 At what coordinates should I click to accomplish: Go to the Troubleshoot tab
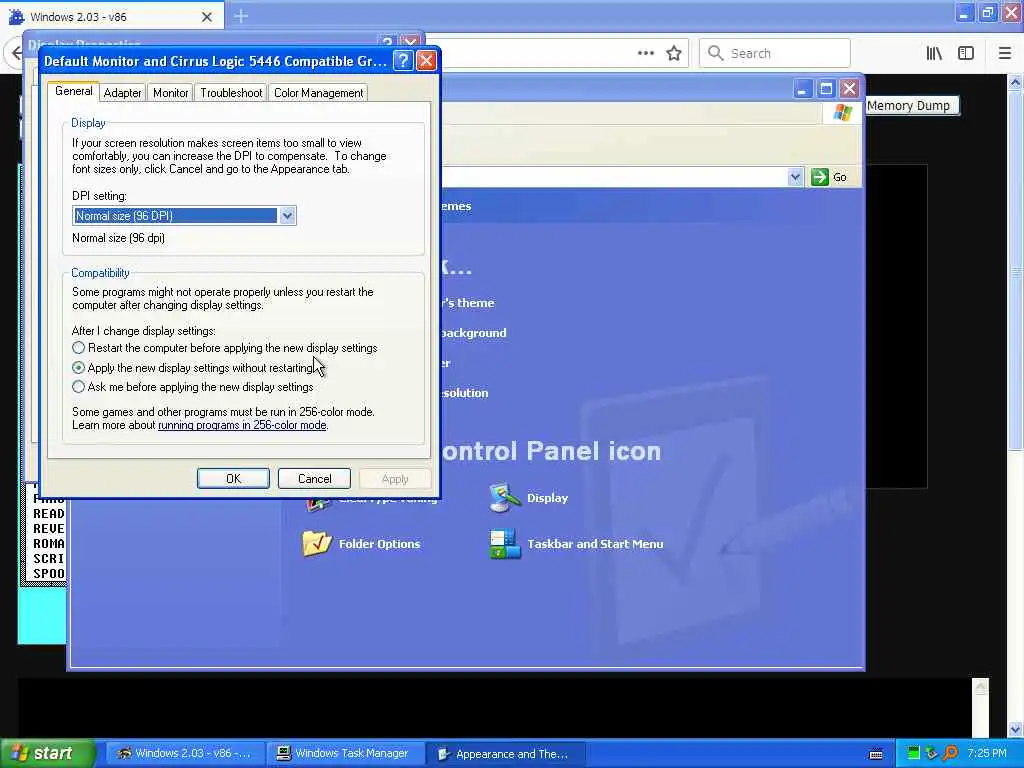(231, 93)
